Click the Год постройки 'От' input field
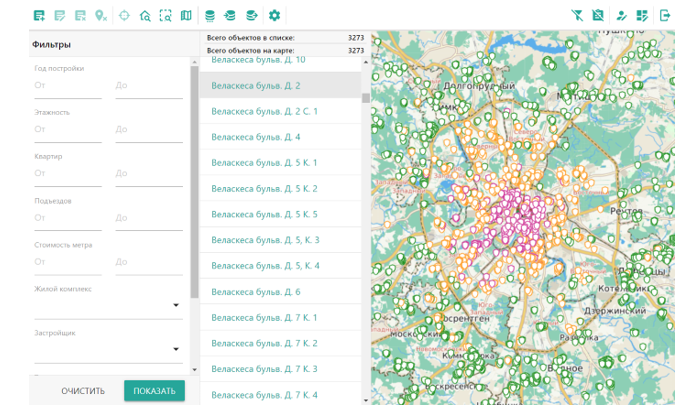Viewport: 690px width, 410px height. click(x=67, y=86)
